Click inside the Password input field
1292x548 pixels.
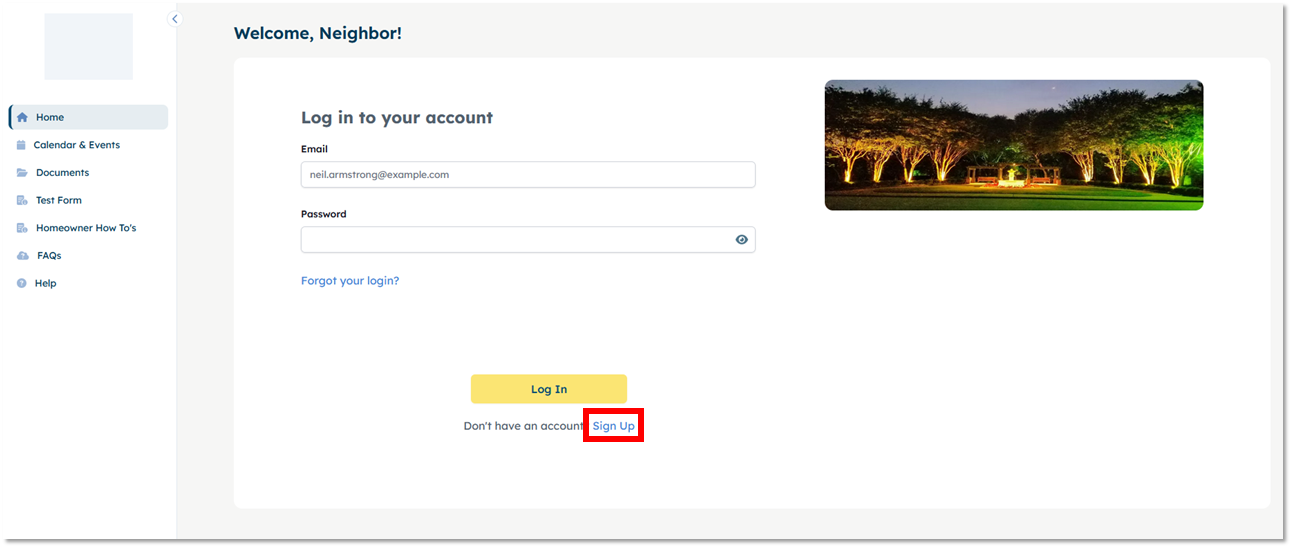(515, 240)
